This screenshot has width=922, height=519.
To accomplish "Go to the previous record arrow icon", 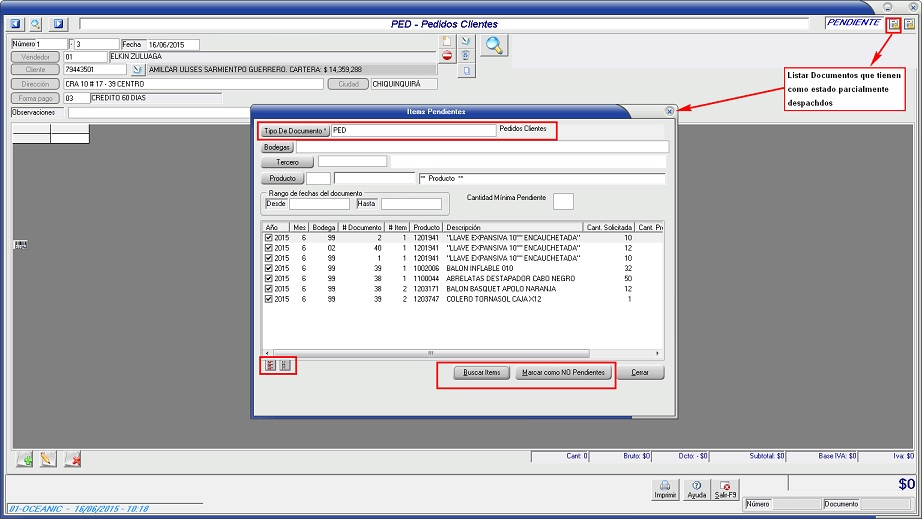I will pyautogui.click(x=16, y=23).
